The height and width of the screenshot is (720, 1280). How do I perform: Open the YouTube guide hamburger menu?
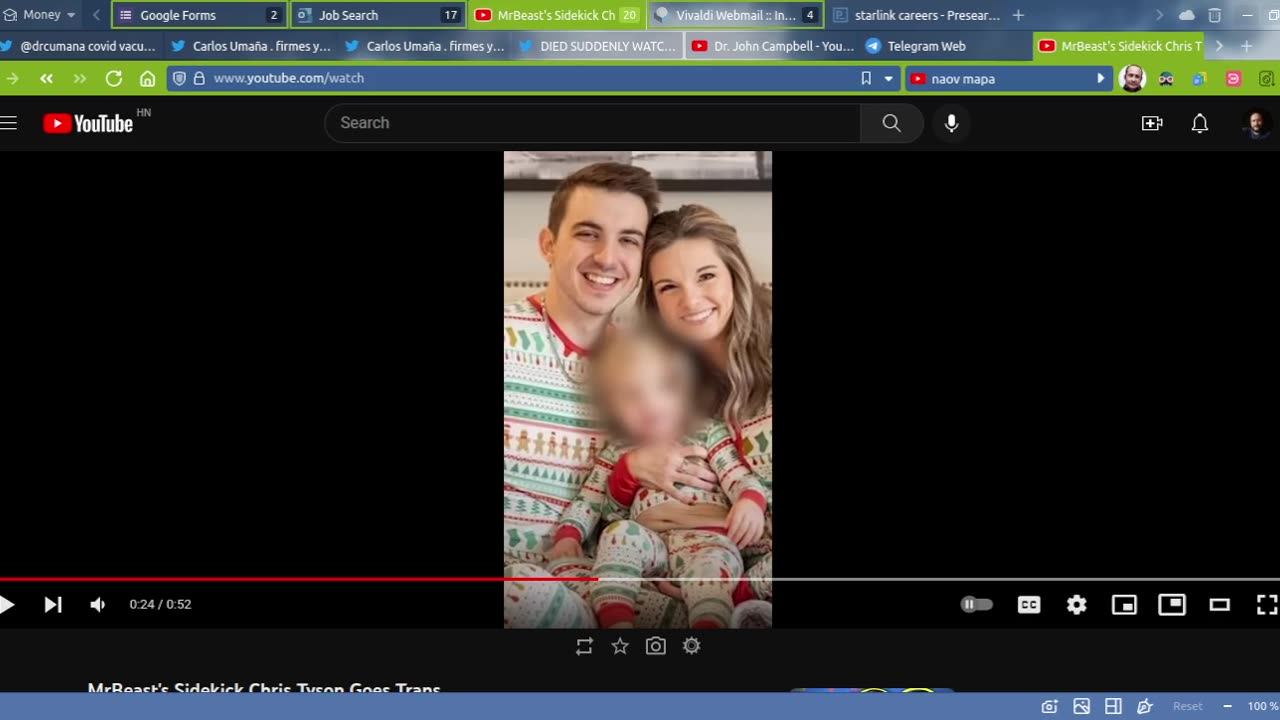point(8,123)
